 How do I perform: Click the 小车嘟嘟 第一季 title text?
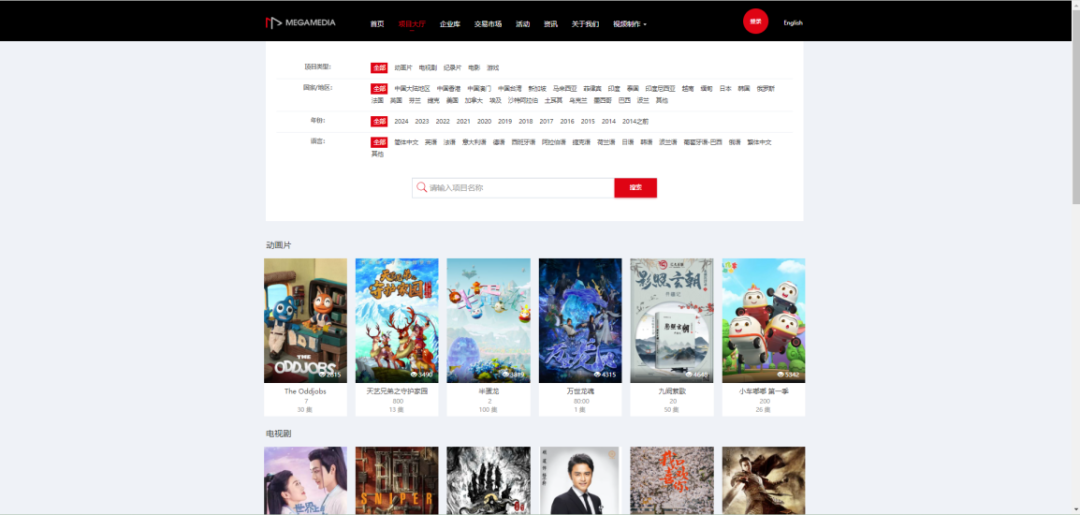pyautogui.click(x=763, y=391)
